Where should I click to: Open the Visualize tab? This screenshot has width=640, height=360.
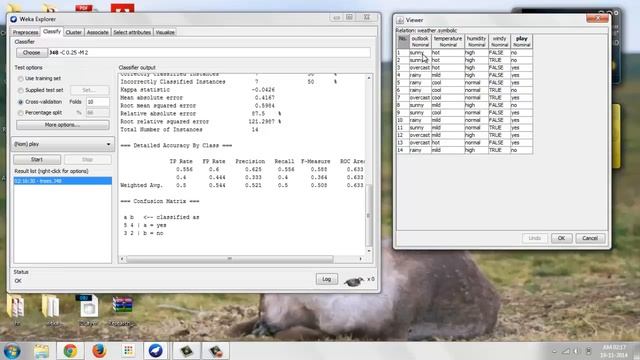(165, 32)
